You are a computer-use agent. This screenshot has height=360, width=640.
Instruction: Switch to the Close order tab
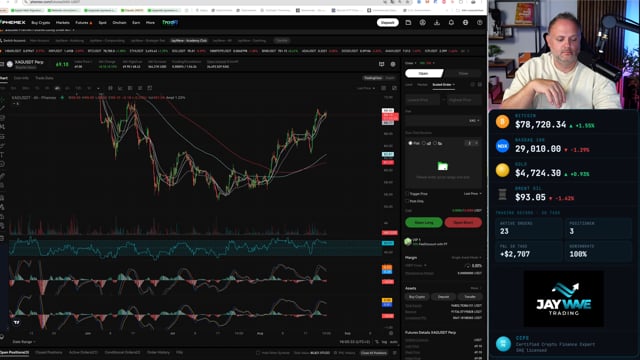[x=464, y=73]
